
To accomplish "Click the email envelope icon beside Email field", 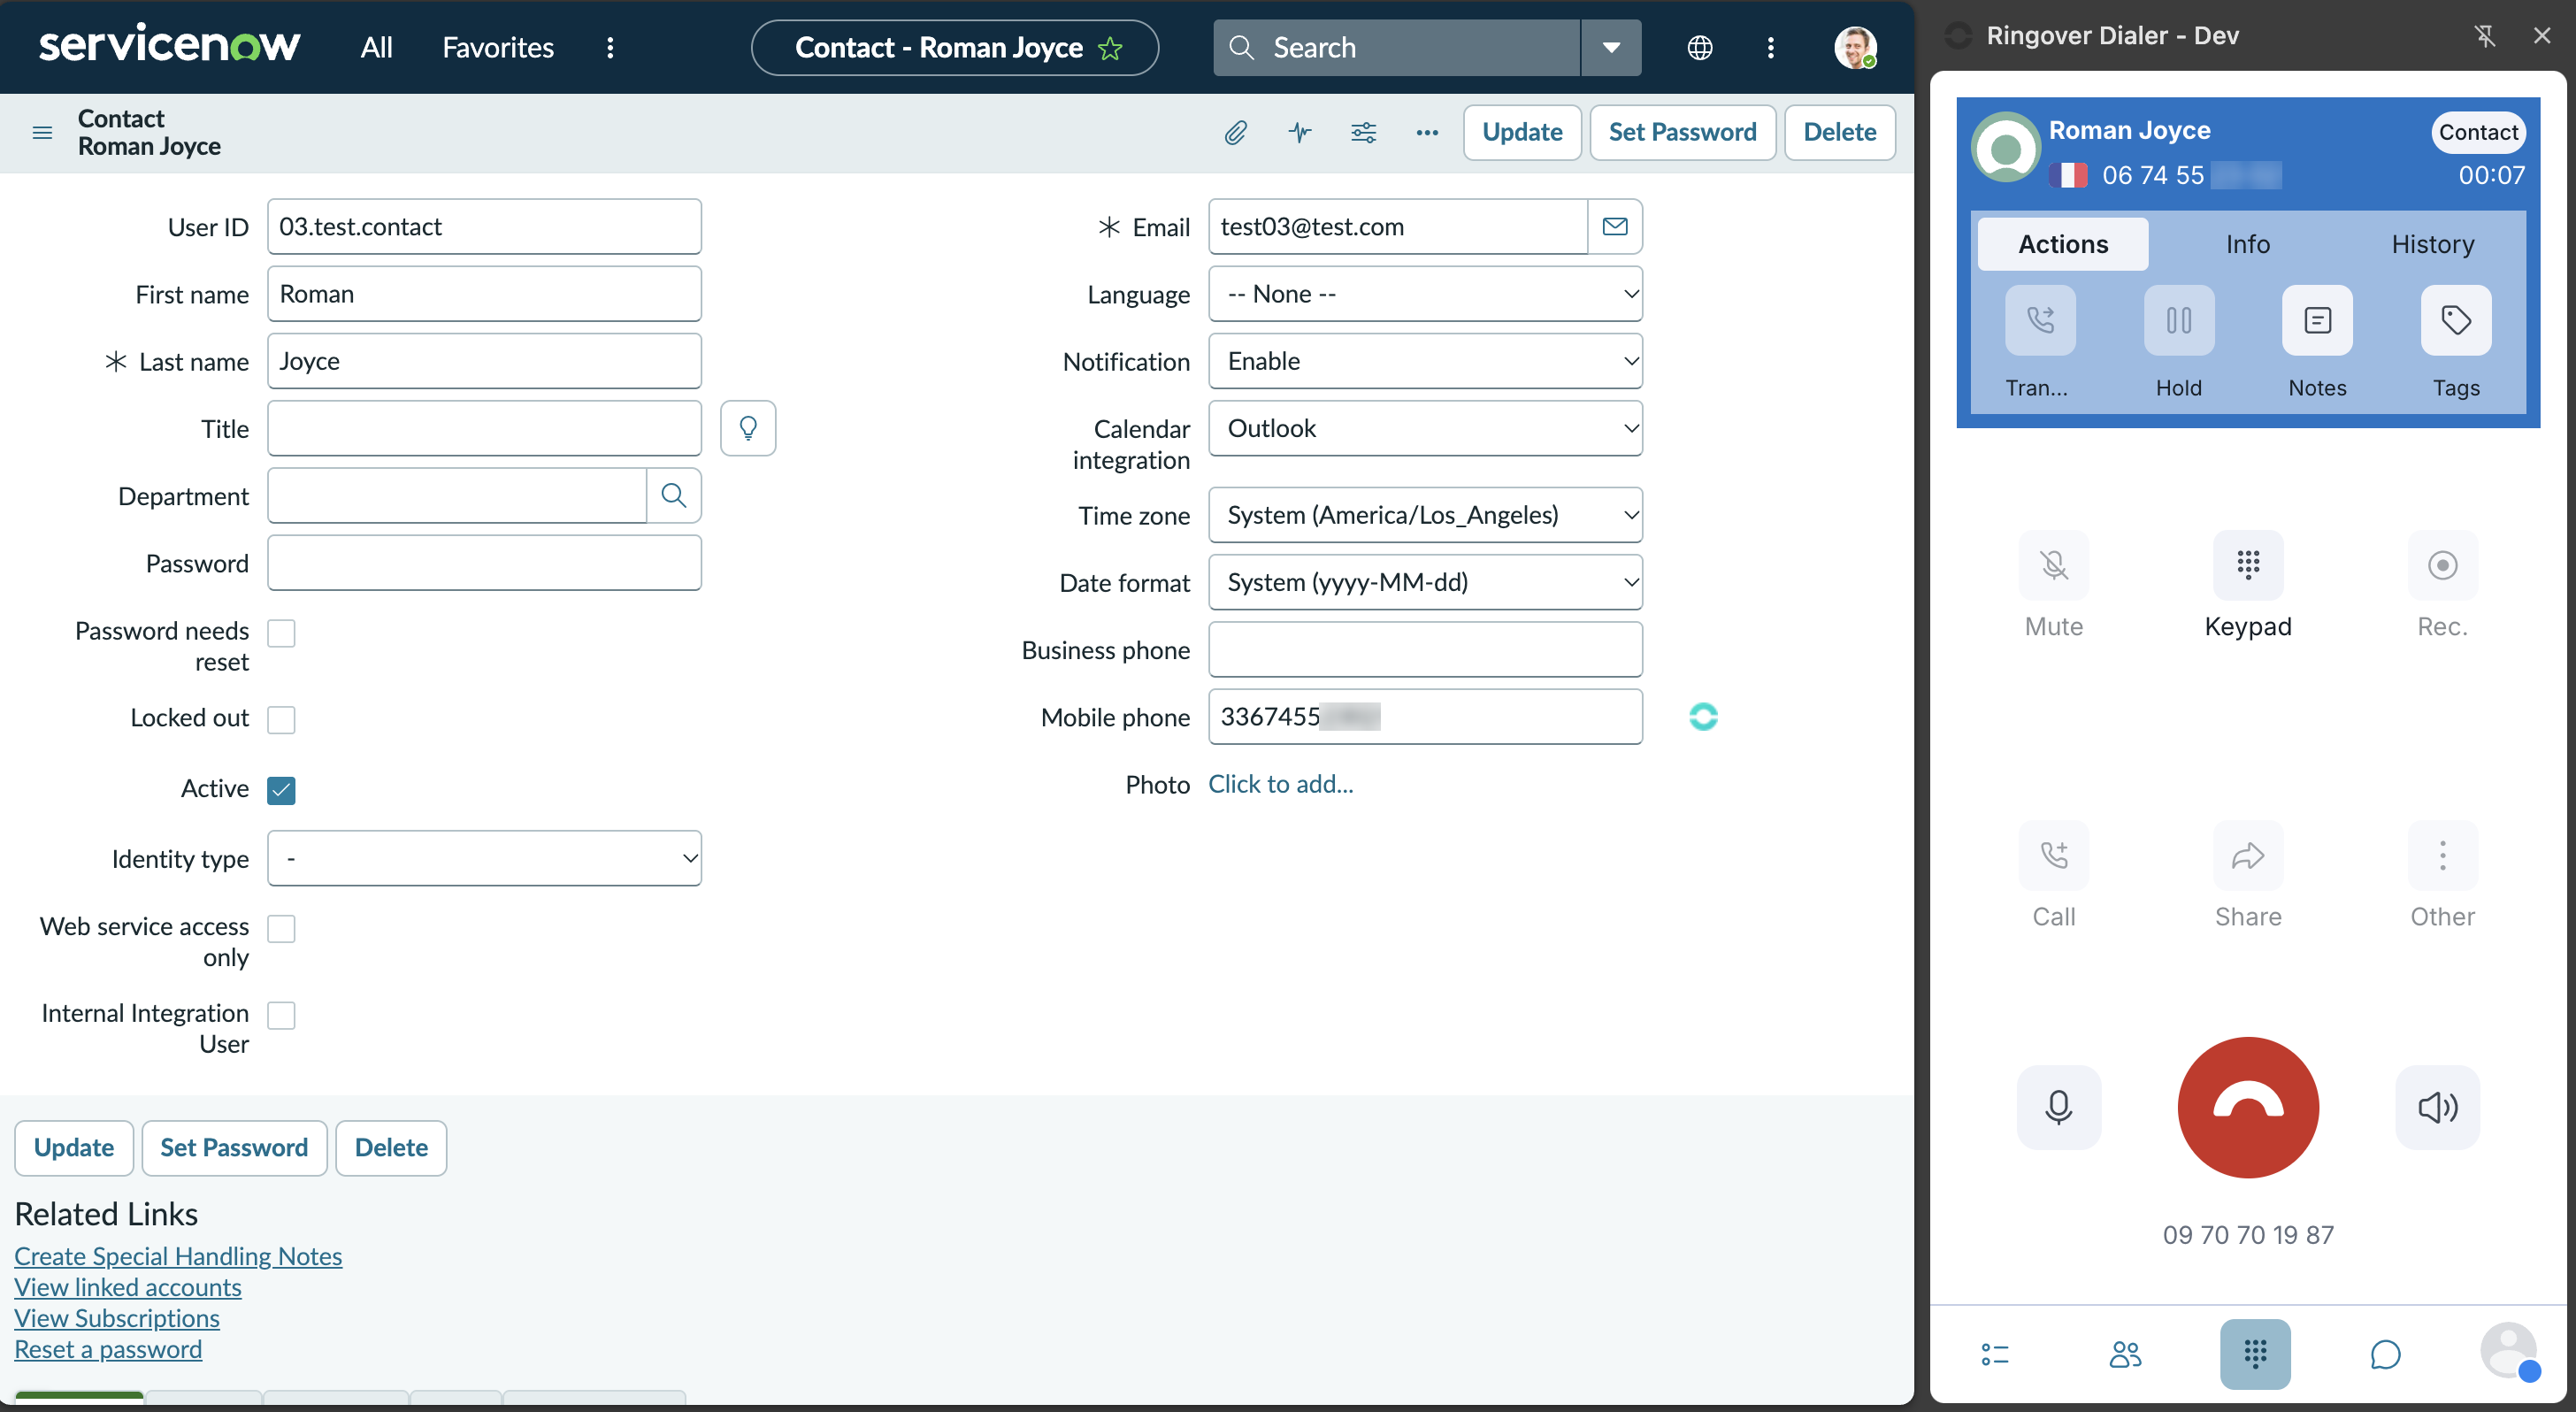I will 1615,227.
